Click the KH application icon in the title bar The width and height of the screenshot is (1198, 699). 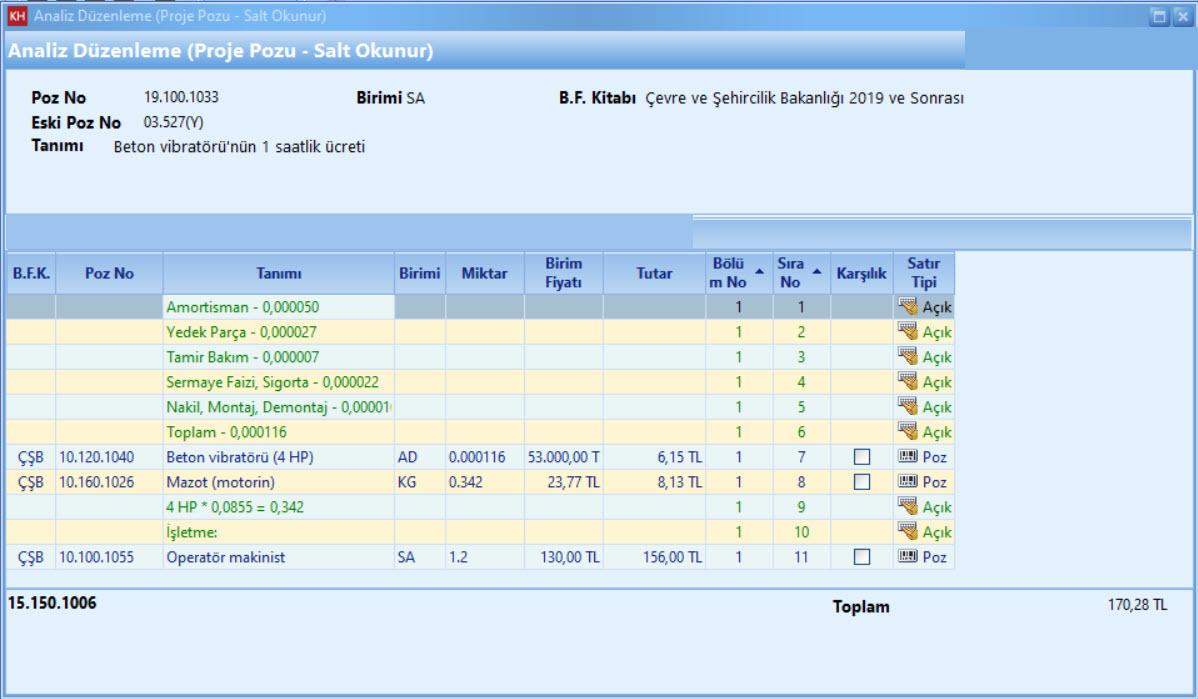[16, 16]
